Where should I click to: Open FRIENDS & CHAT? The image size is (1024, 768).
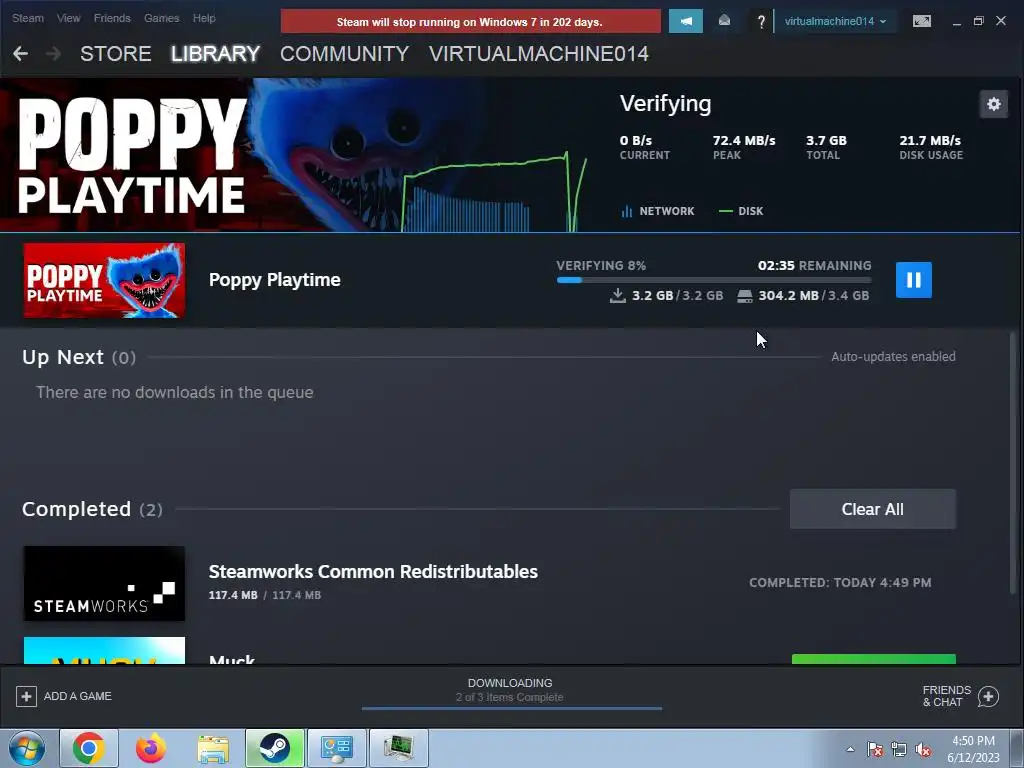click(x=946, y=696)
